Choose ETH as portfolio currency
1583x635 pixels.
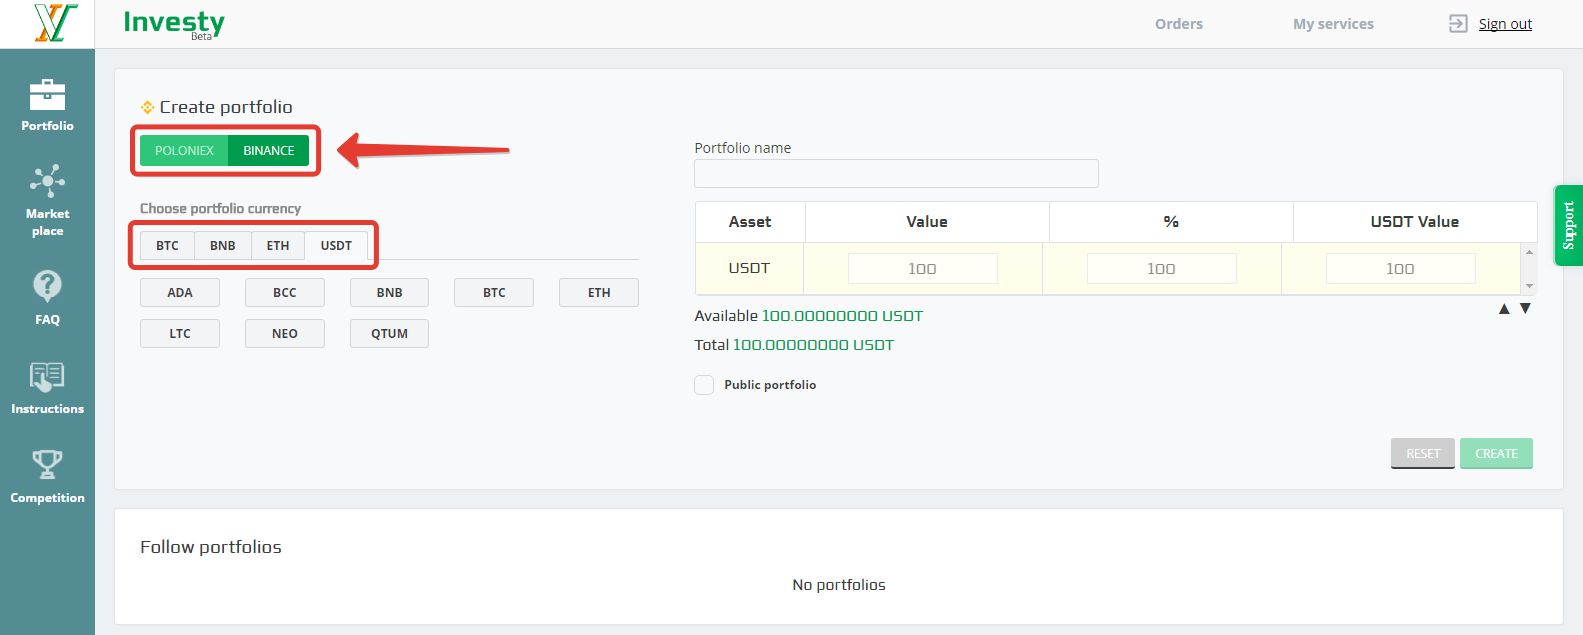pyautogui.click(x=277, y=245)
